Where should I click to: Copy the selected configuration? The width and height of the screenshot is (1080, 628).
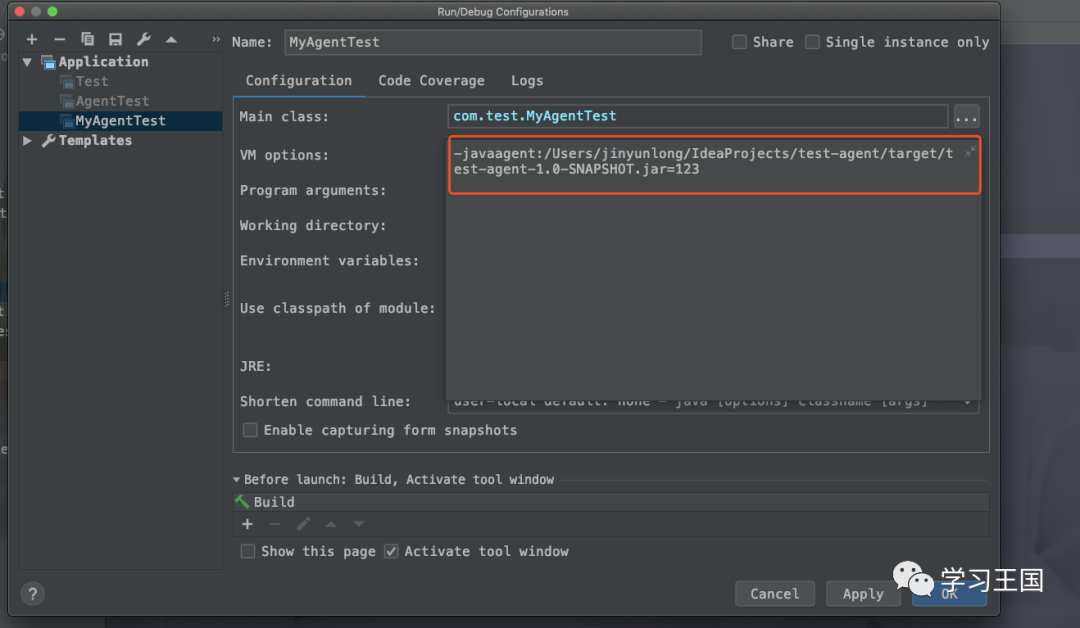click(x=87, y=39)
